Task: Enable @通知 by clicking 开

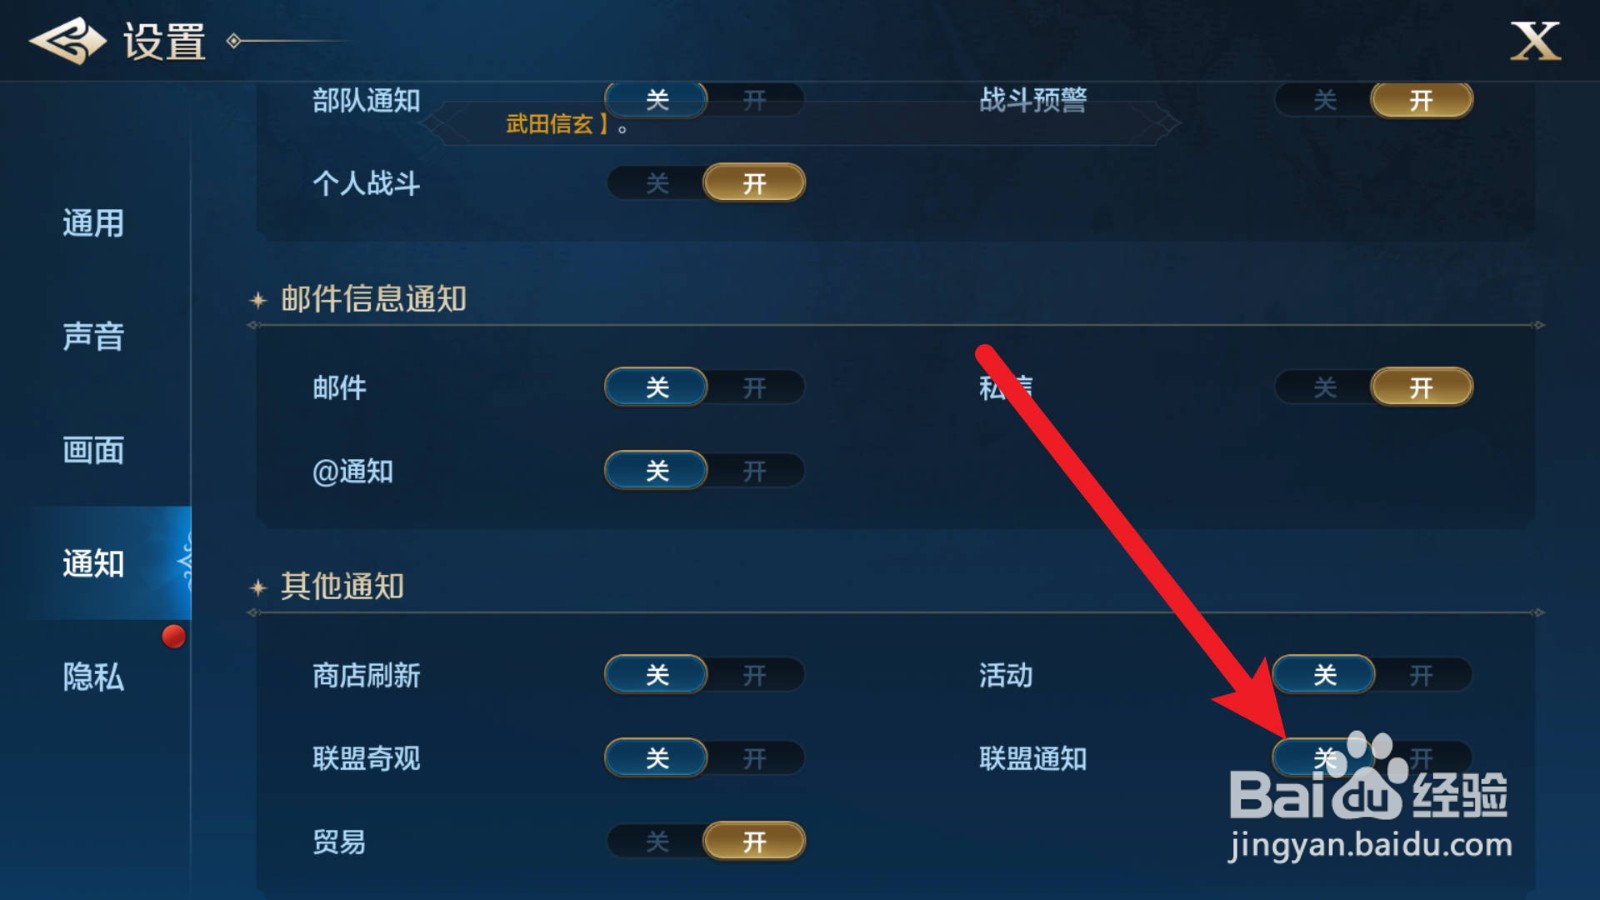Action: [755, 470]
